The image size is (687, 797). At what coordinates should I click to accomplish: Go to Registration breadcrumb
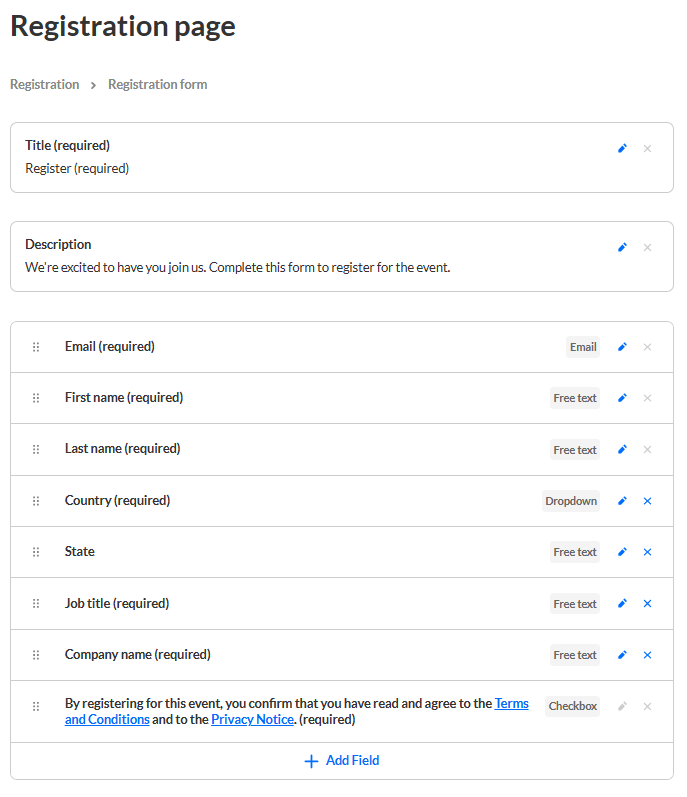coord(44,85)
